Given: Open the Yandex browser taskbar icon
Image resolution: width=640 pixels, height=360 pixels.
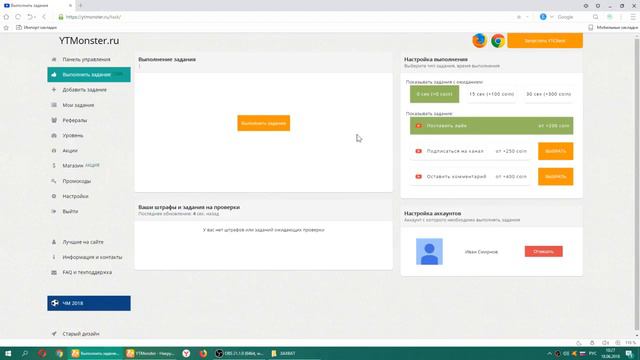Looking at the screenshot, I should 186,353.
